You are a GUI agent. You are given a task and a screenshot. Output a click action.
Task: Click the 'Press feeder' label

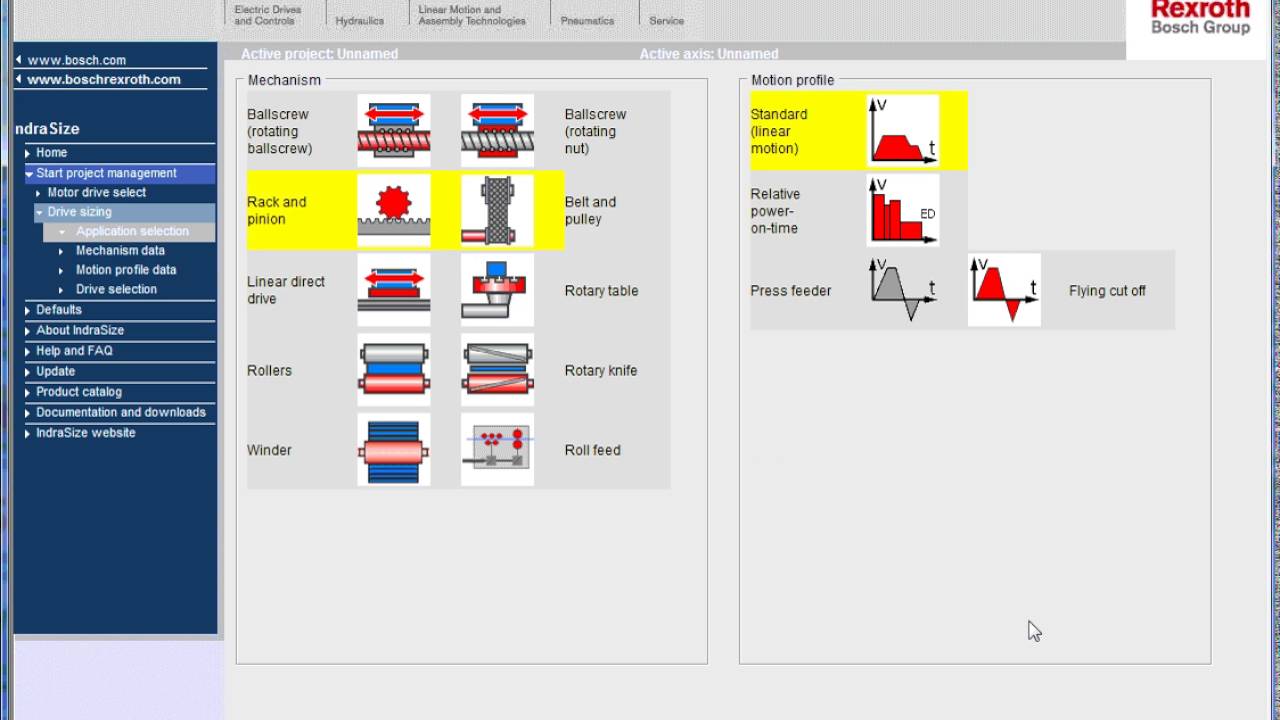[791, 291]
